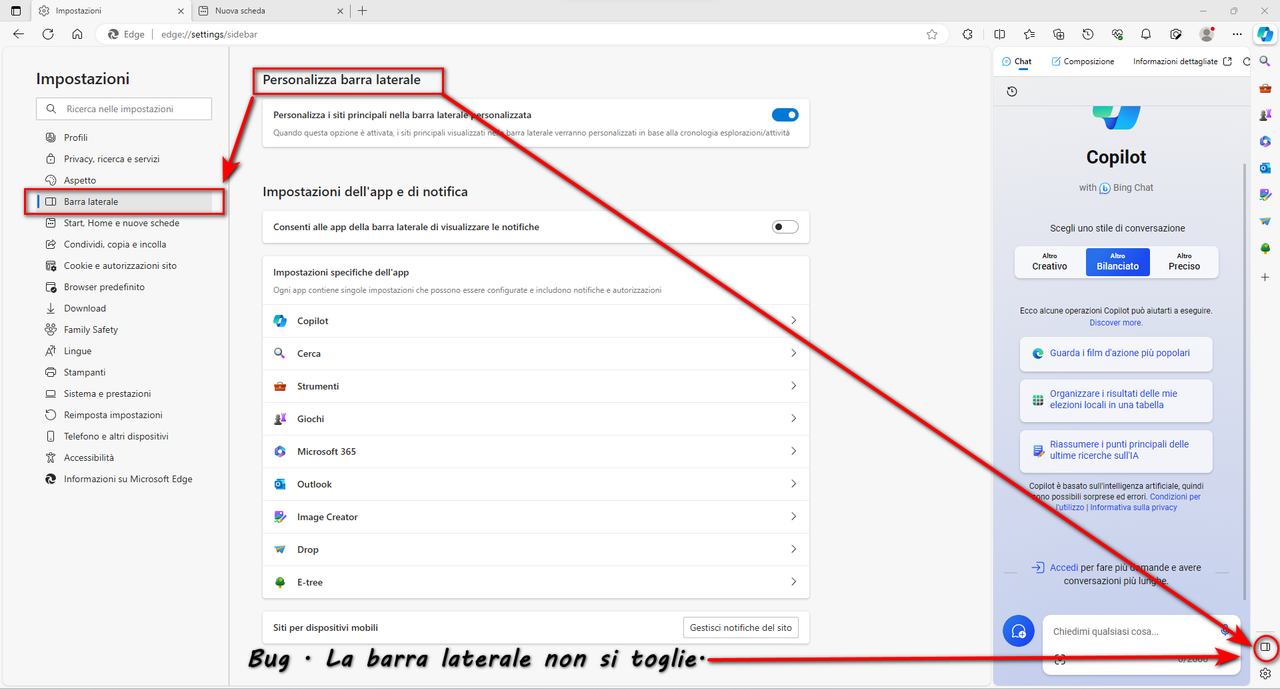Image resolution: width=1280 pixels, height=689 pixels.
Task: Open the Tools briefcase sidebar icon
Action: pos(1265,88)
